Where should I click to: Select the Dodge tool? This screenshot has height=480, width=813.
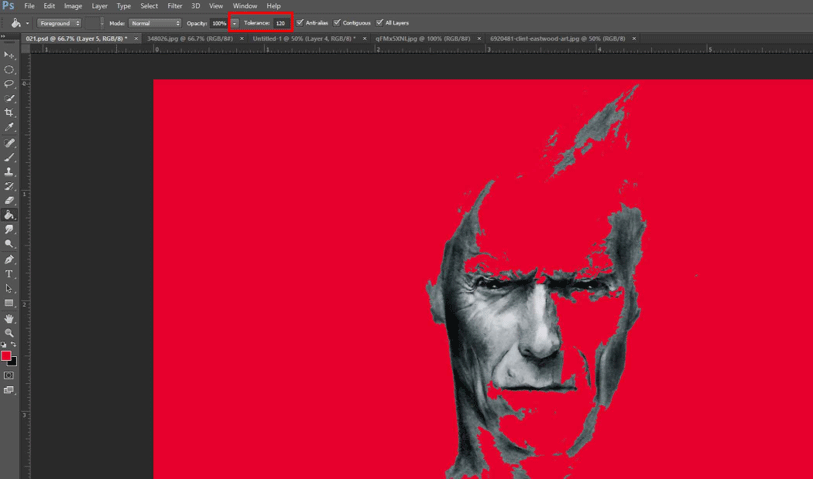click(x=9, y=244)
